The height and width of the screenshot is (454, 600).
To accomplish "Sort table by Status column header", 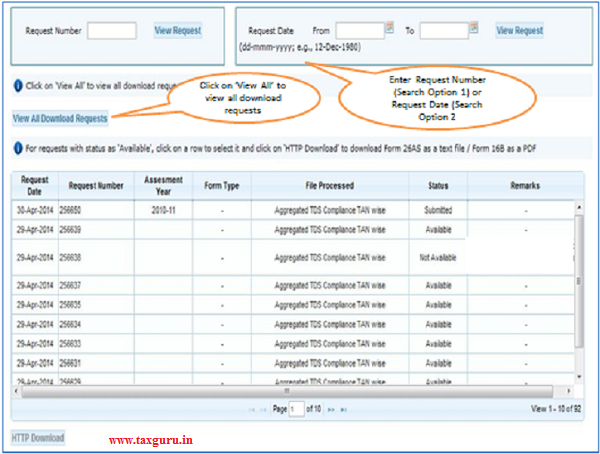I will [438, 185].
